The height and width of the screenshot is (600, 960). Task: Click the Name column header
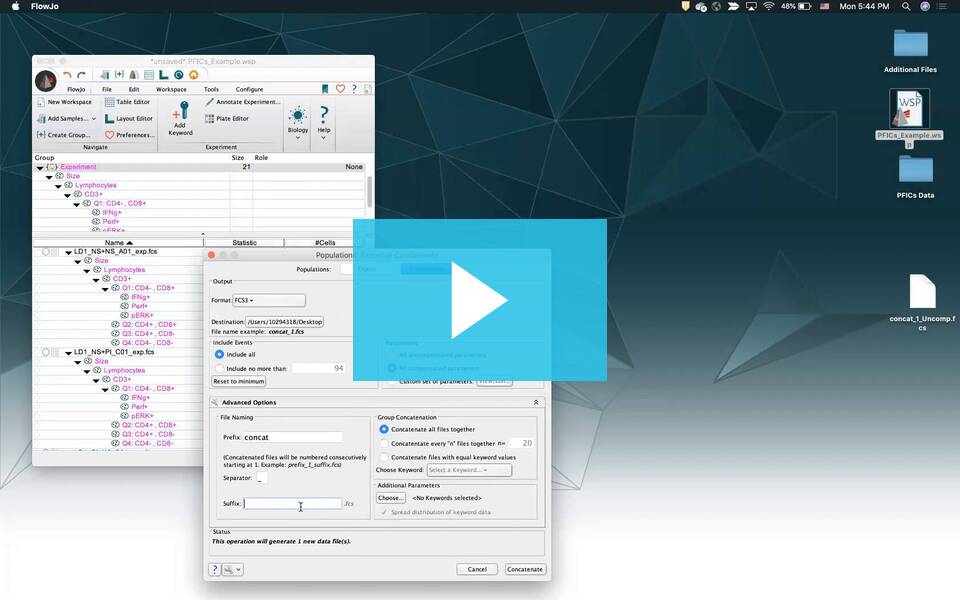click(x=118, y=242)
